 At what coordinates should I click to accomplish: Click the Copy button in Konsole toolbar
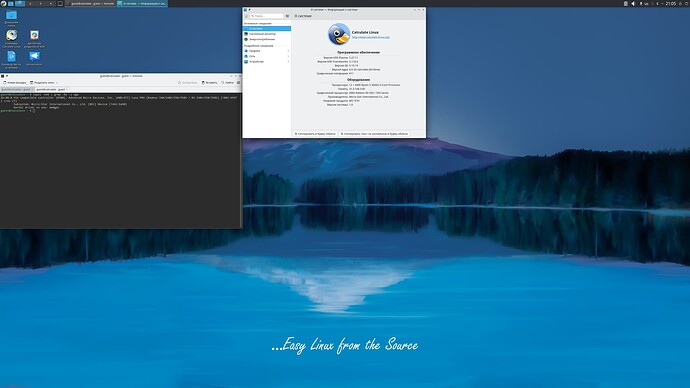[188, 83]
